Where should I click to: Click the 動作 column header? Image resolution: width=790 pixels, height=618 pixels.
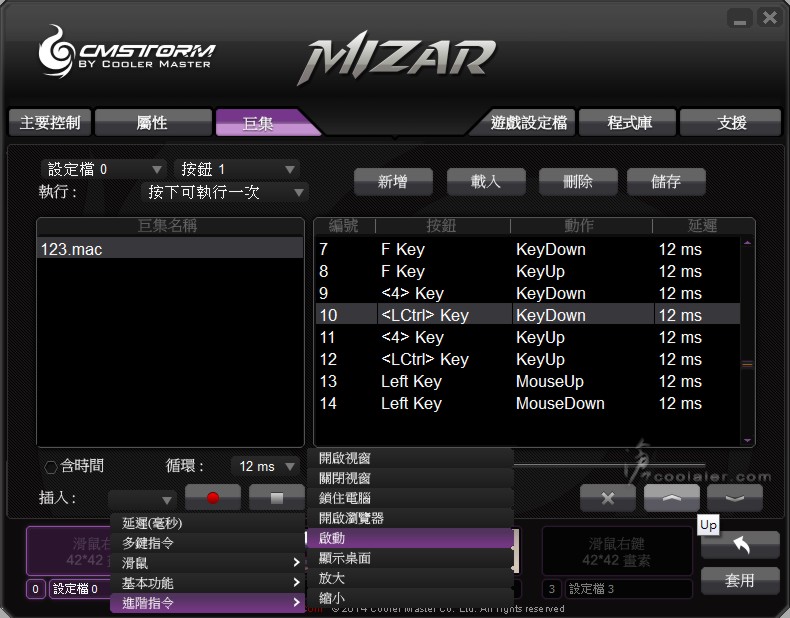(581, 226)
